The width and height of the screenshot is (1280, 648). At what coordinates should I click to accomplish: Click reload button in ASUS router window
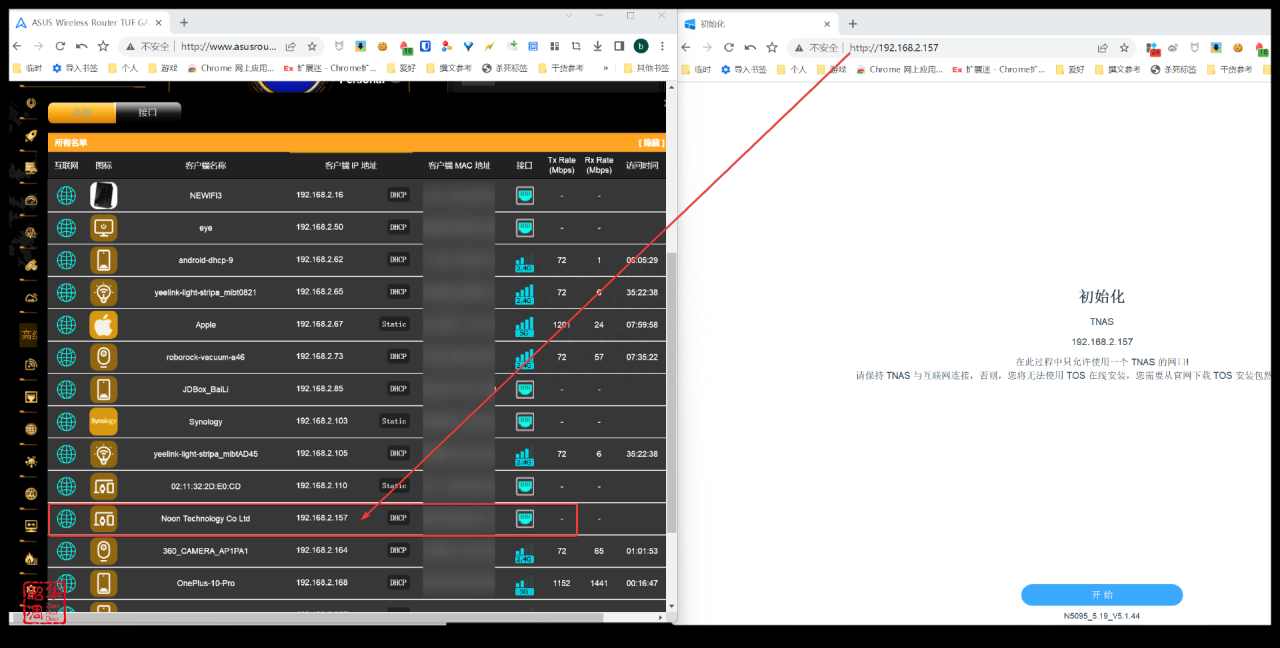point(60,46)
